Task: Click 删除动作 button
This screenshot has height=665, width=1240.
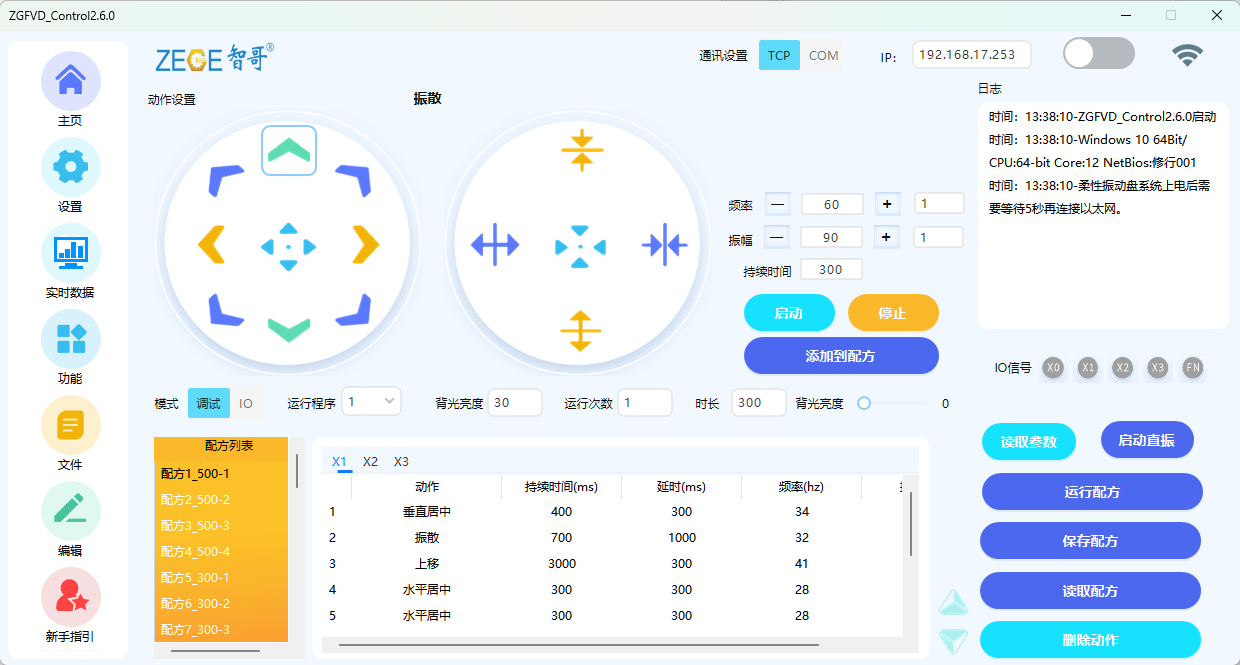Action: pos(1091,640)
